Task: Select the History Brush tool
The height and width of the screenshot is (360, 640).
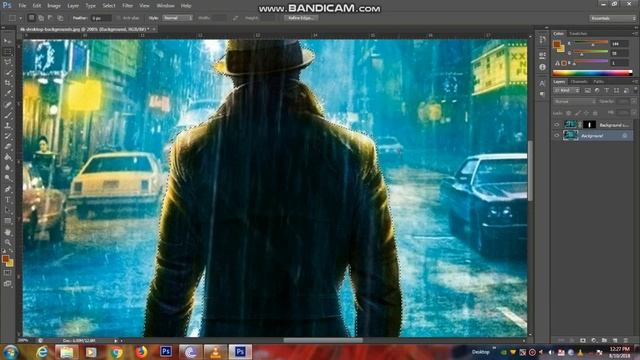Action: 7,136
